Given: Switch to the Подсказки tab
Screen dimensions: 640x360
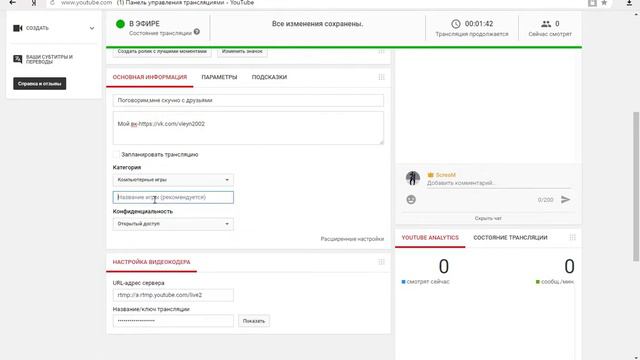Looking at the screenshot, I should tap(269, 77).
